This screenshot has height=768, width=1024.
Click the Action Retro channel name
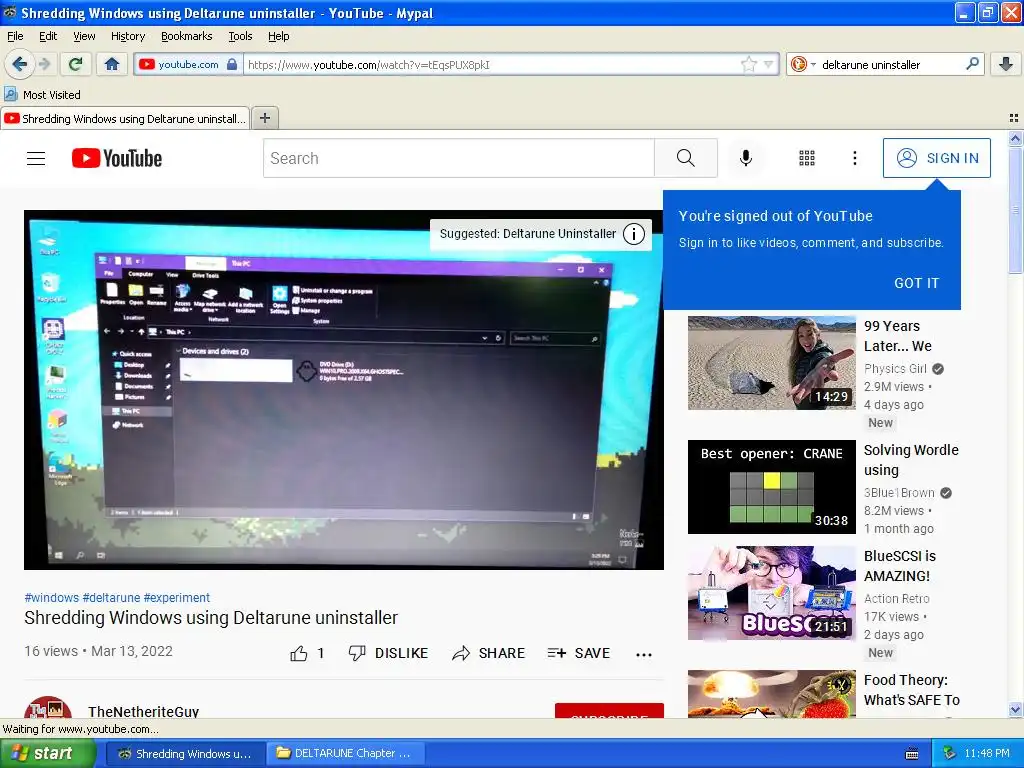[x=897, y=598]
